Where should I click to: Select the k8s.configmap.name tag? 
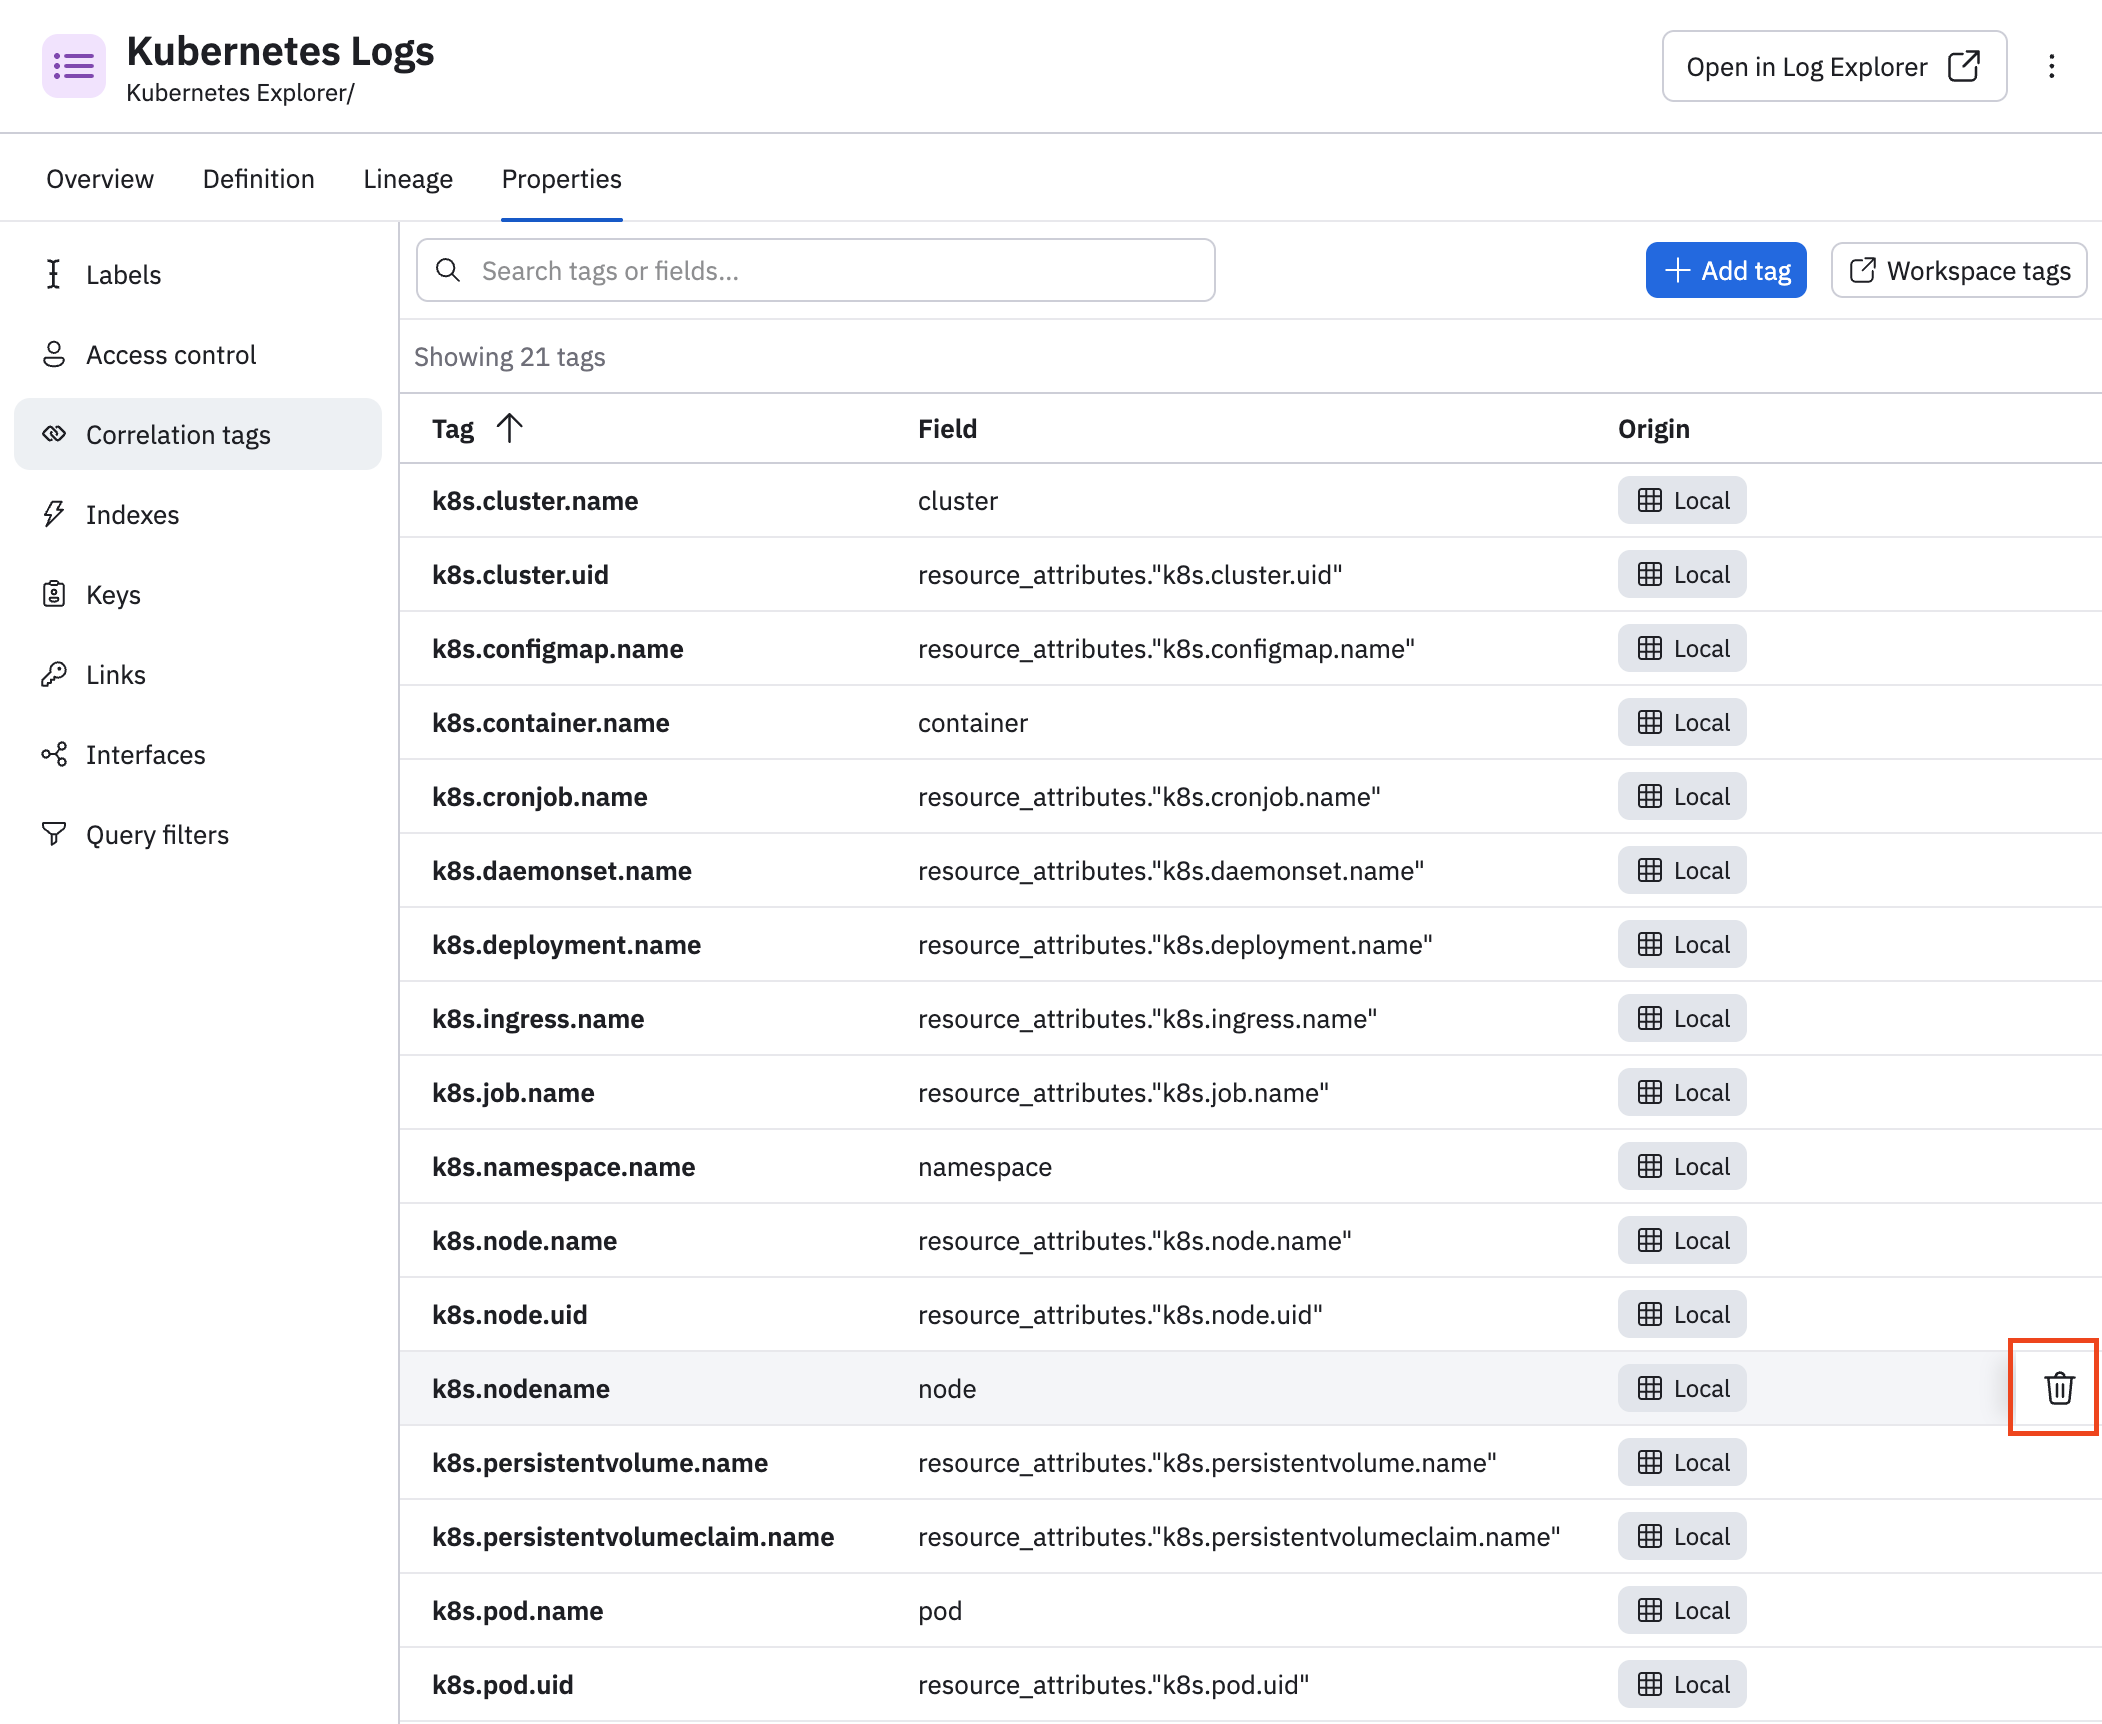pyautogui.click(x=557, y=648)
